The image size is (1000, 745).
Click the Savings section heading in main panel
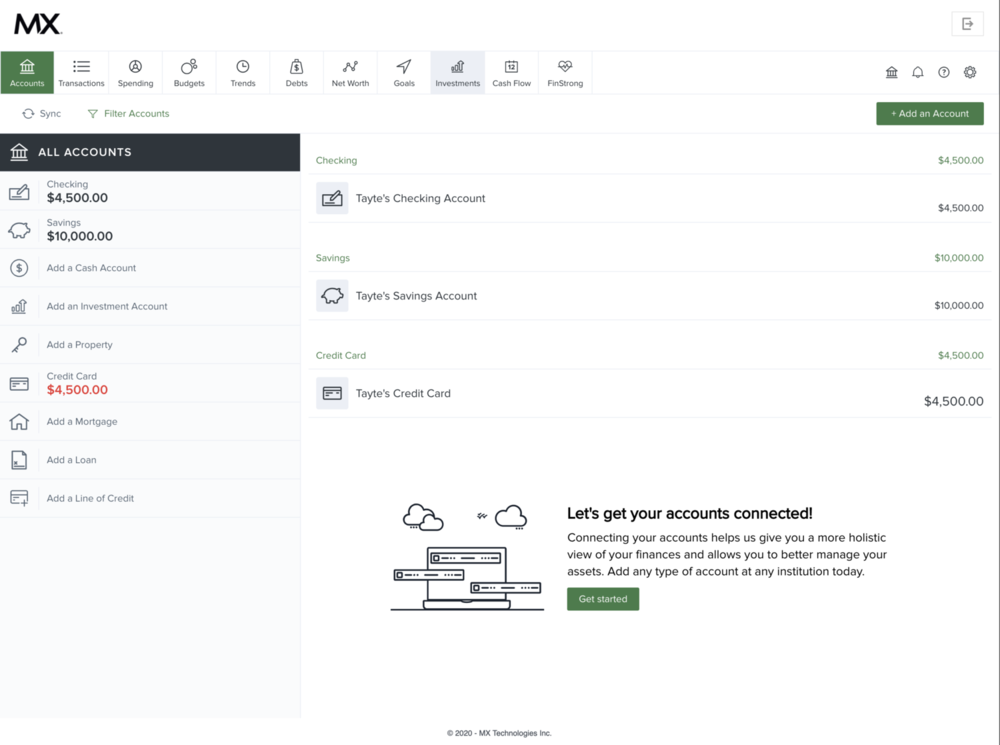click(333, 258)
